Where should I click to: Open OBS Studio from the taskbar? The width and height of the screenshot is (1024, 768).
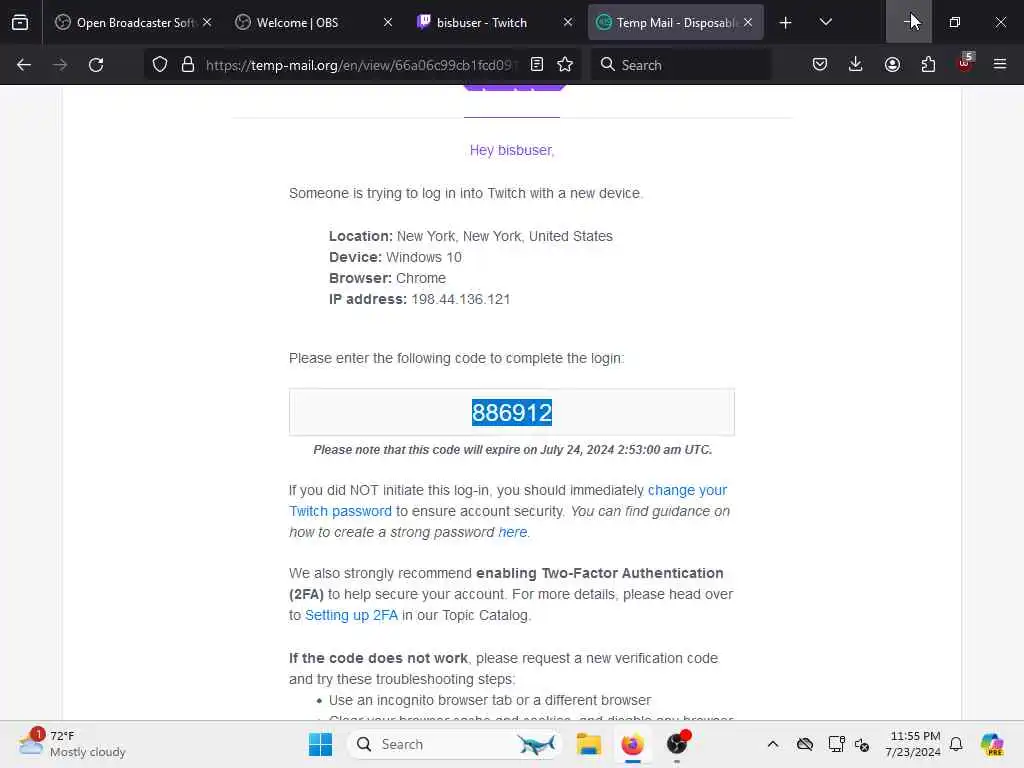[x=677, y=744]
